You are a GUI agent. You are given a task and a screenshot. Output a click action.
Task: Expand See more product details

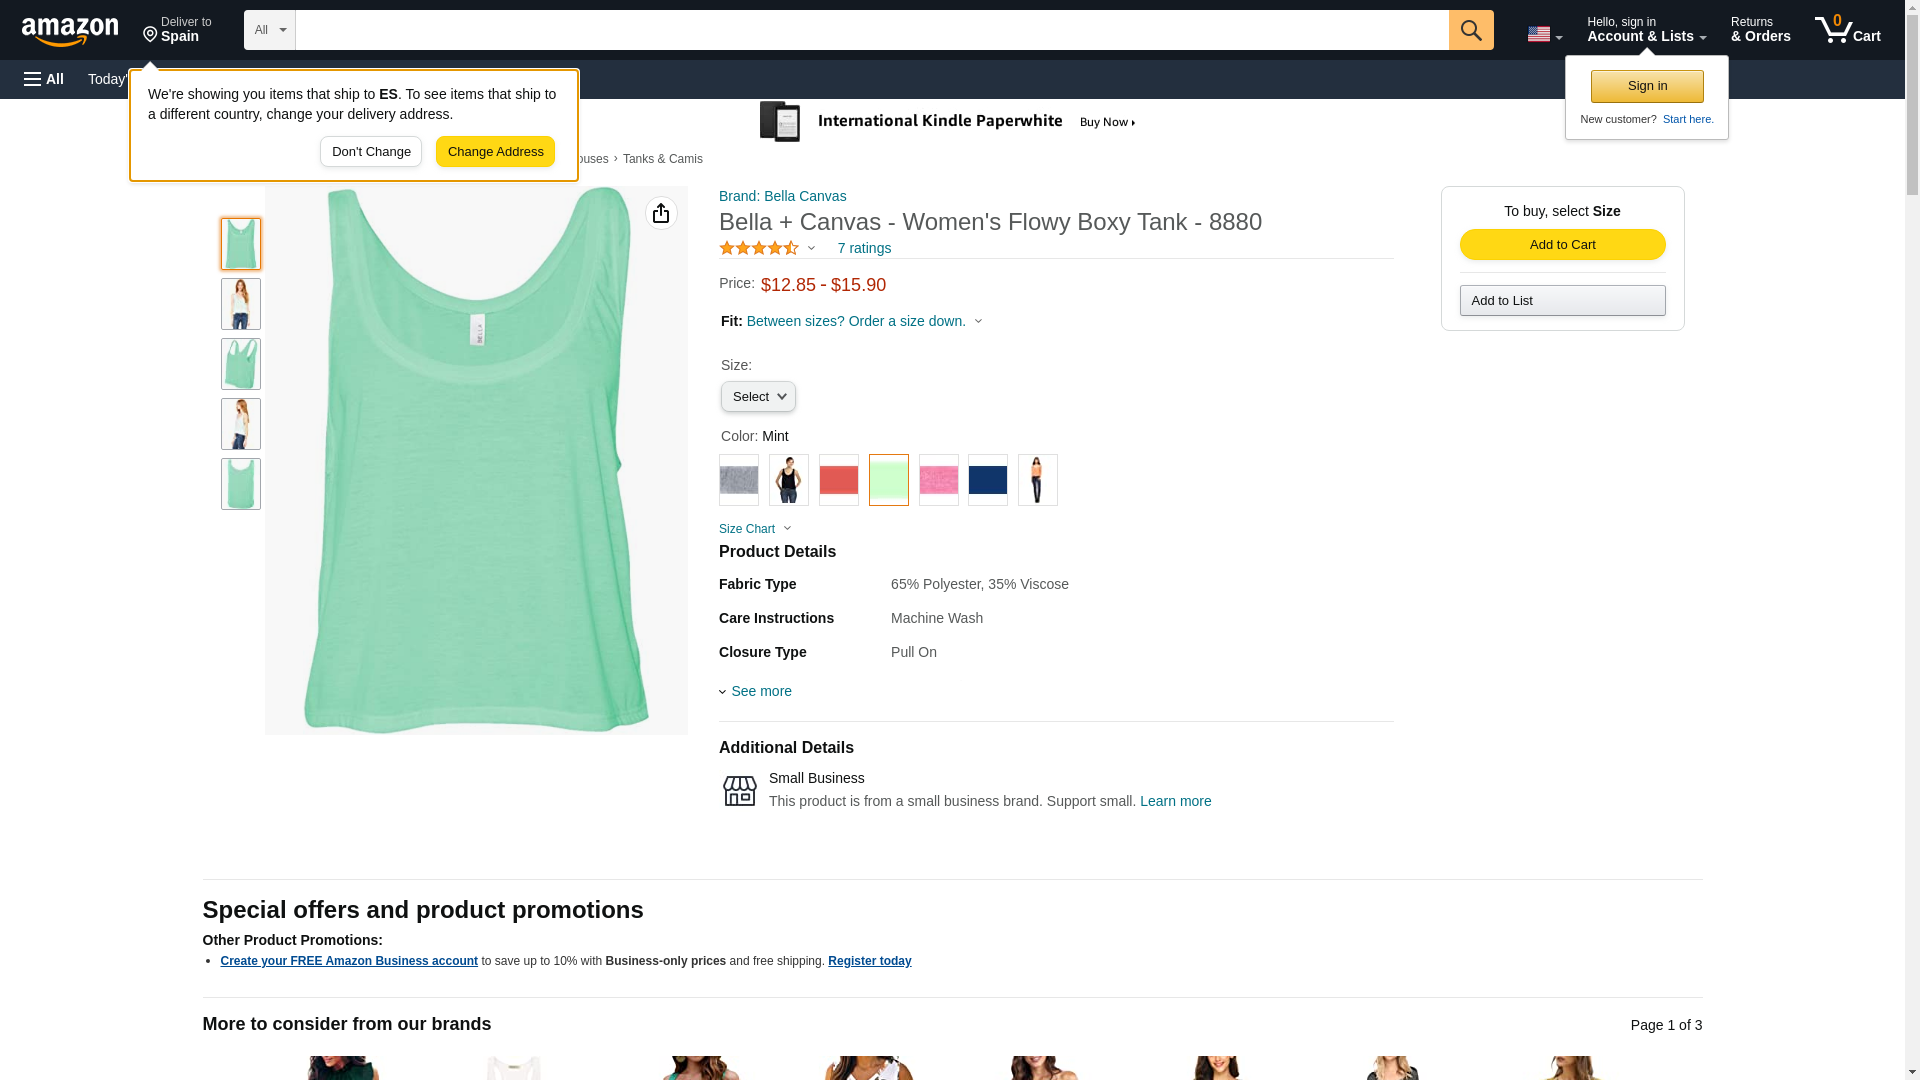(x=756, y=691)
